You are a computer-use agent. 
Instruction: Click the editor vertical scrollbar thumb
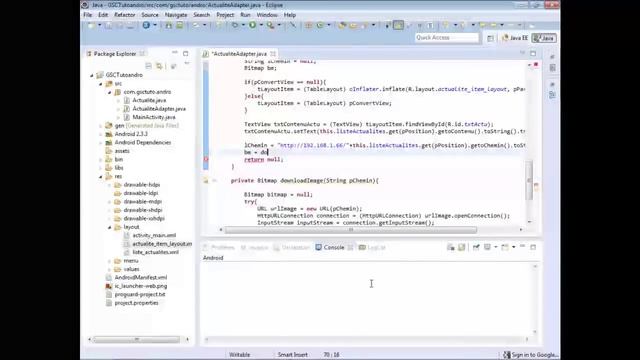(529, 180)
